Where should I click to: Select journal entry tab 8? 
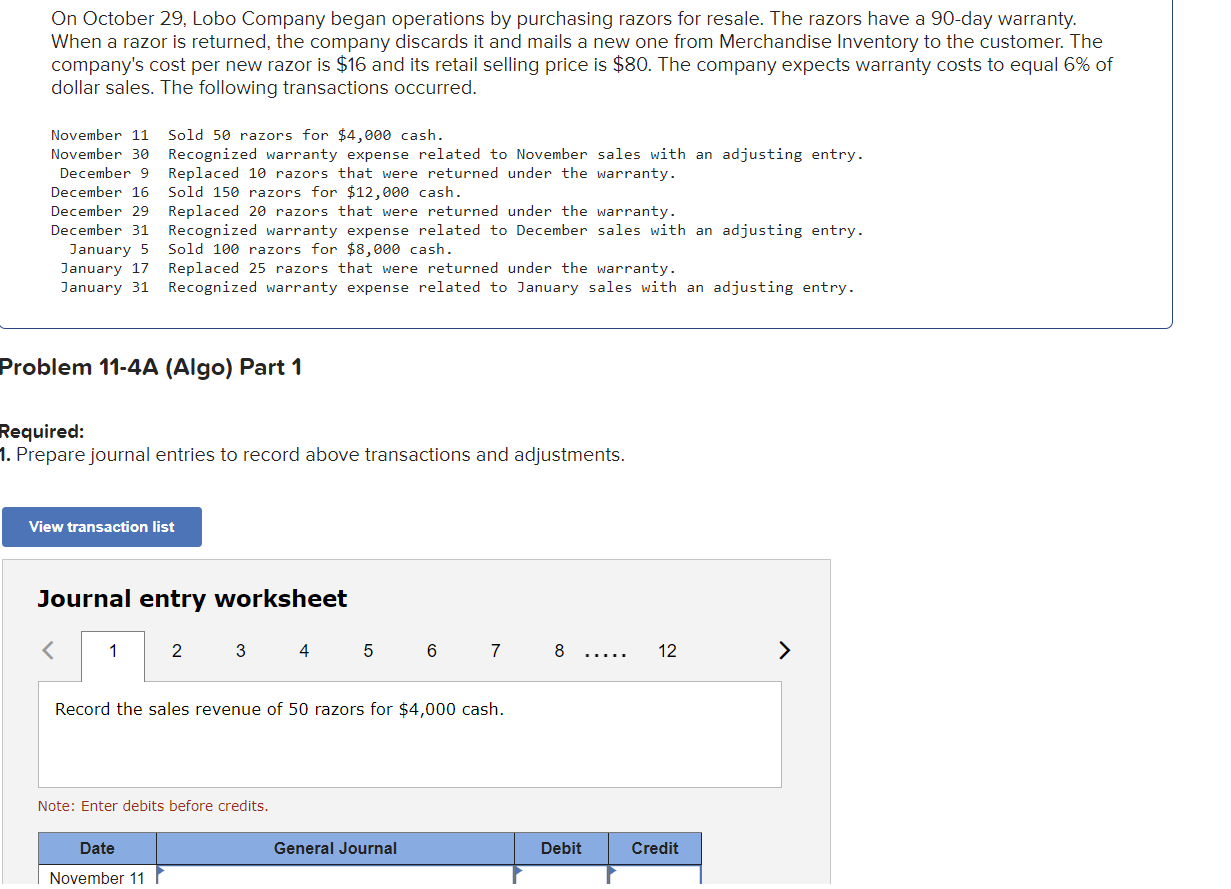click(x=558, y=650)
